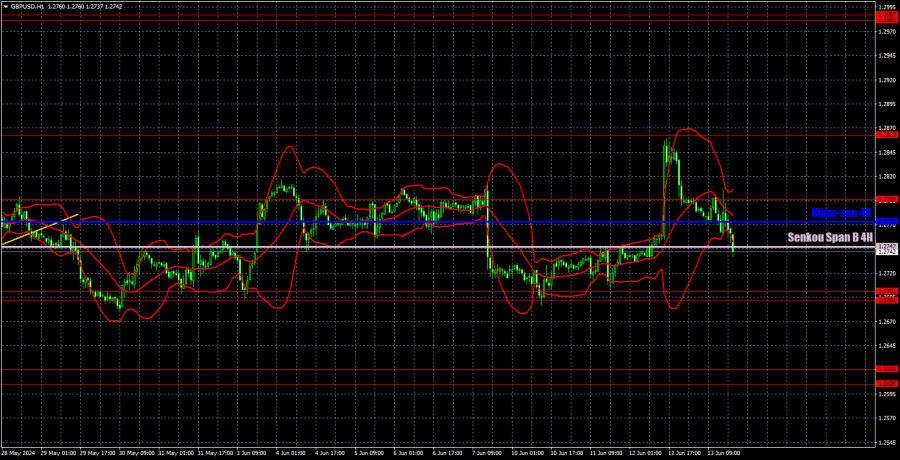Viewport: 900px width, 460px height.
Task: Select the yellow trend line at left
Action: [x=40, y=228]
